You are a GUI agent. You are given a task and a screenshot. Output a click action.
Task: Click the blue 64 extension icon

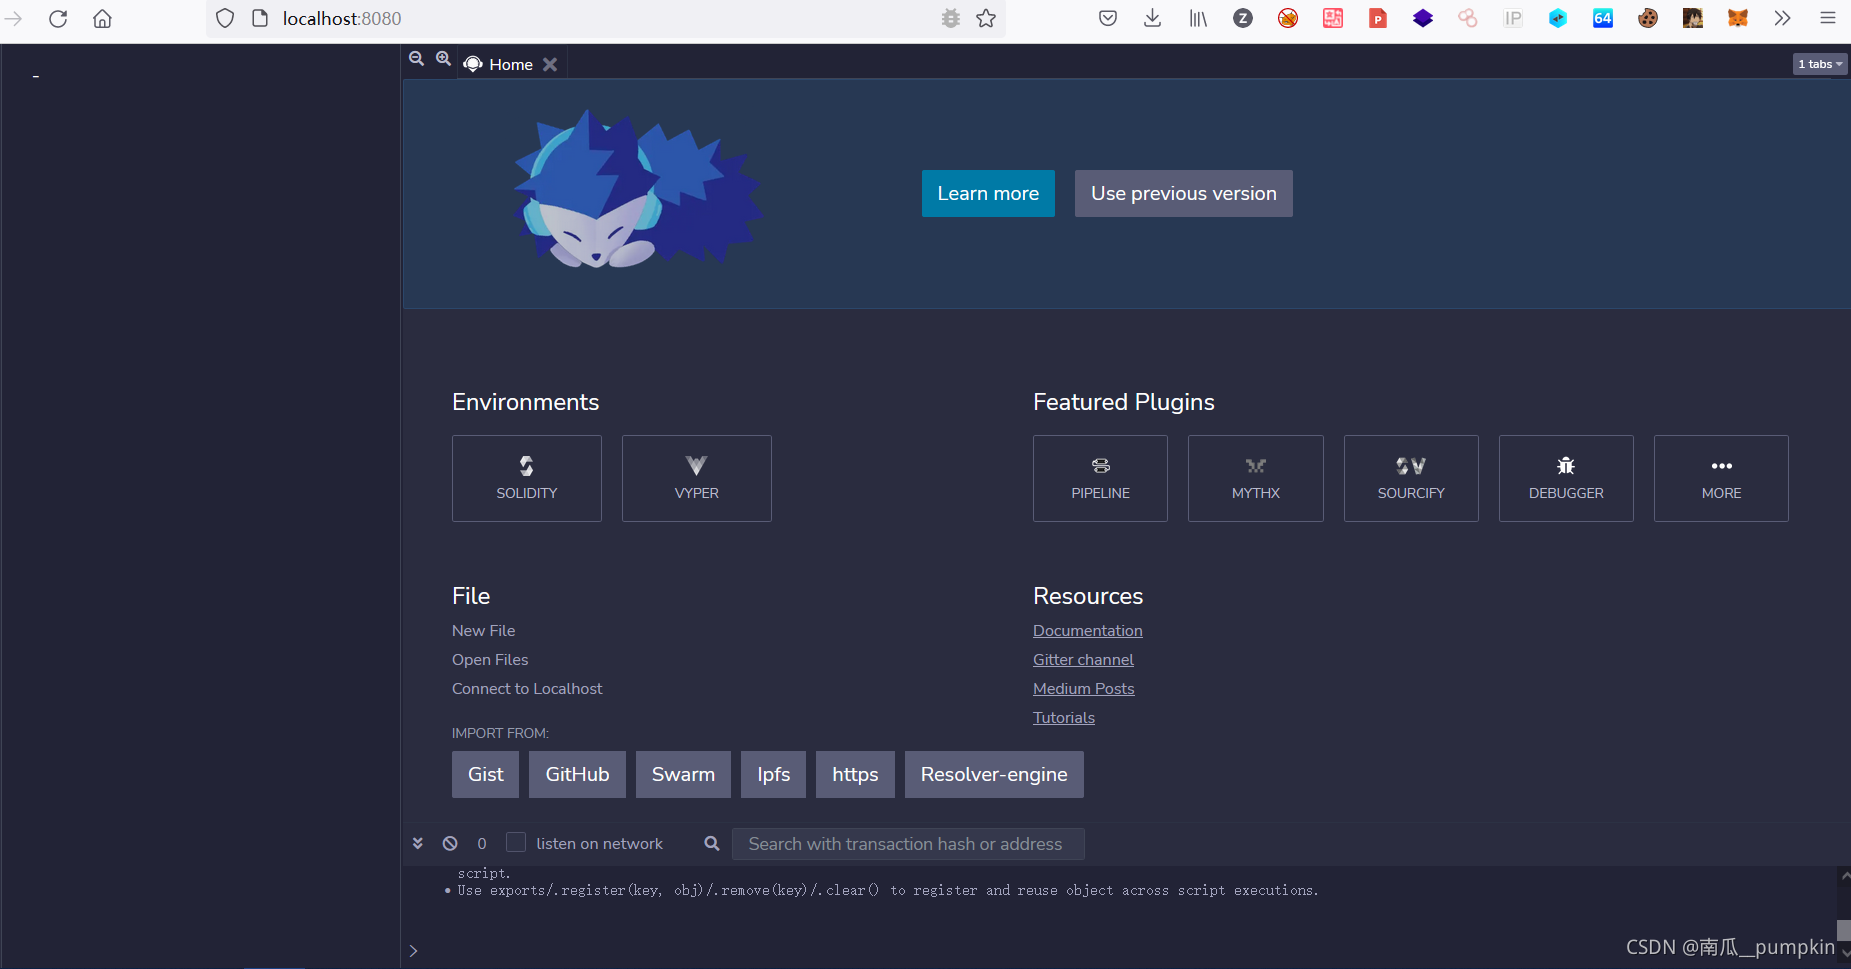point(1603,18)
